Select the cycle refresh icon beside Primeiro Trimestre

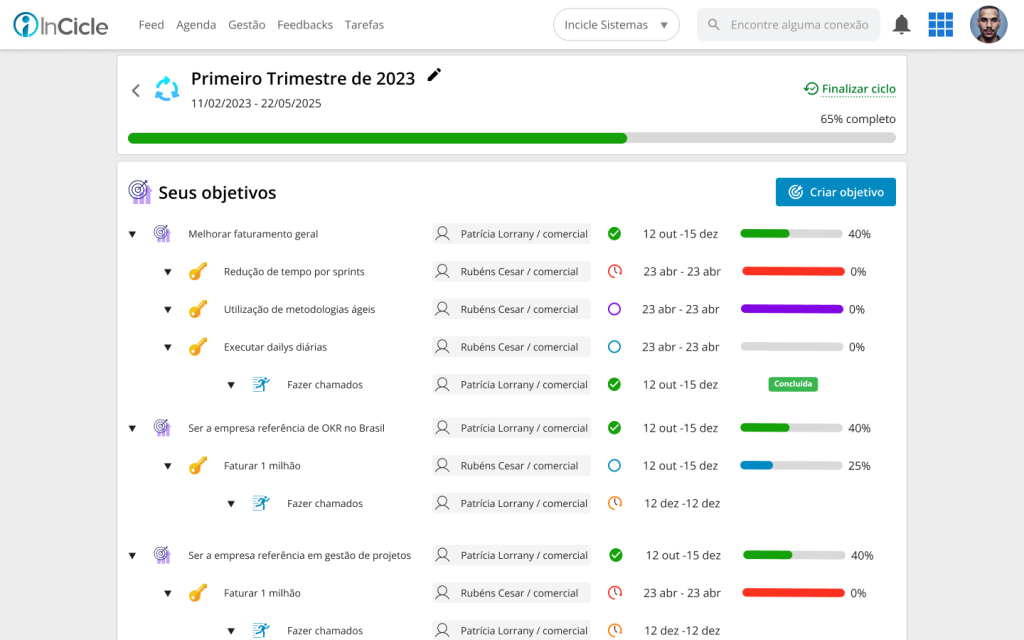pos(167,90)
